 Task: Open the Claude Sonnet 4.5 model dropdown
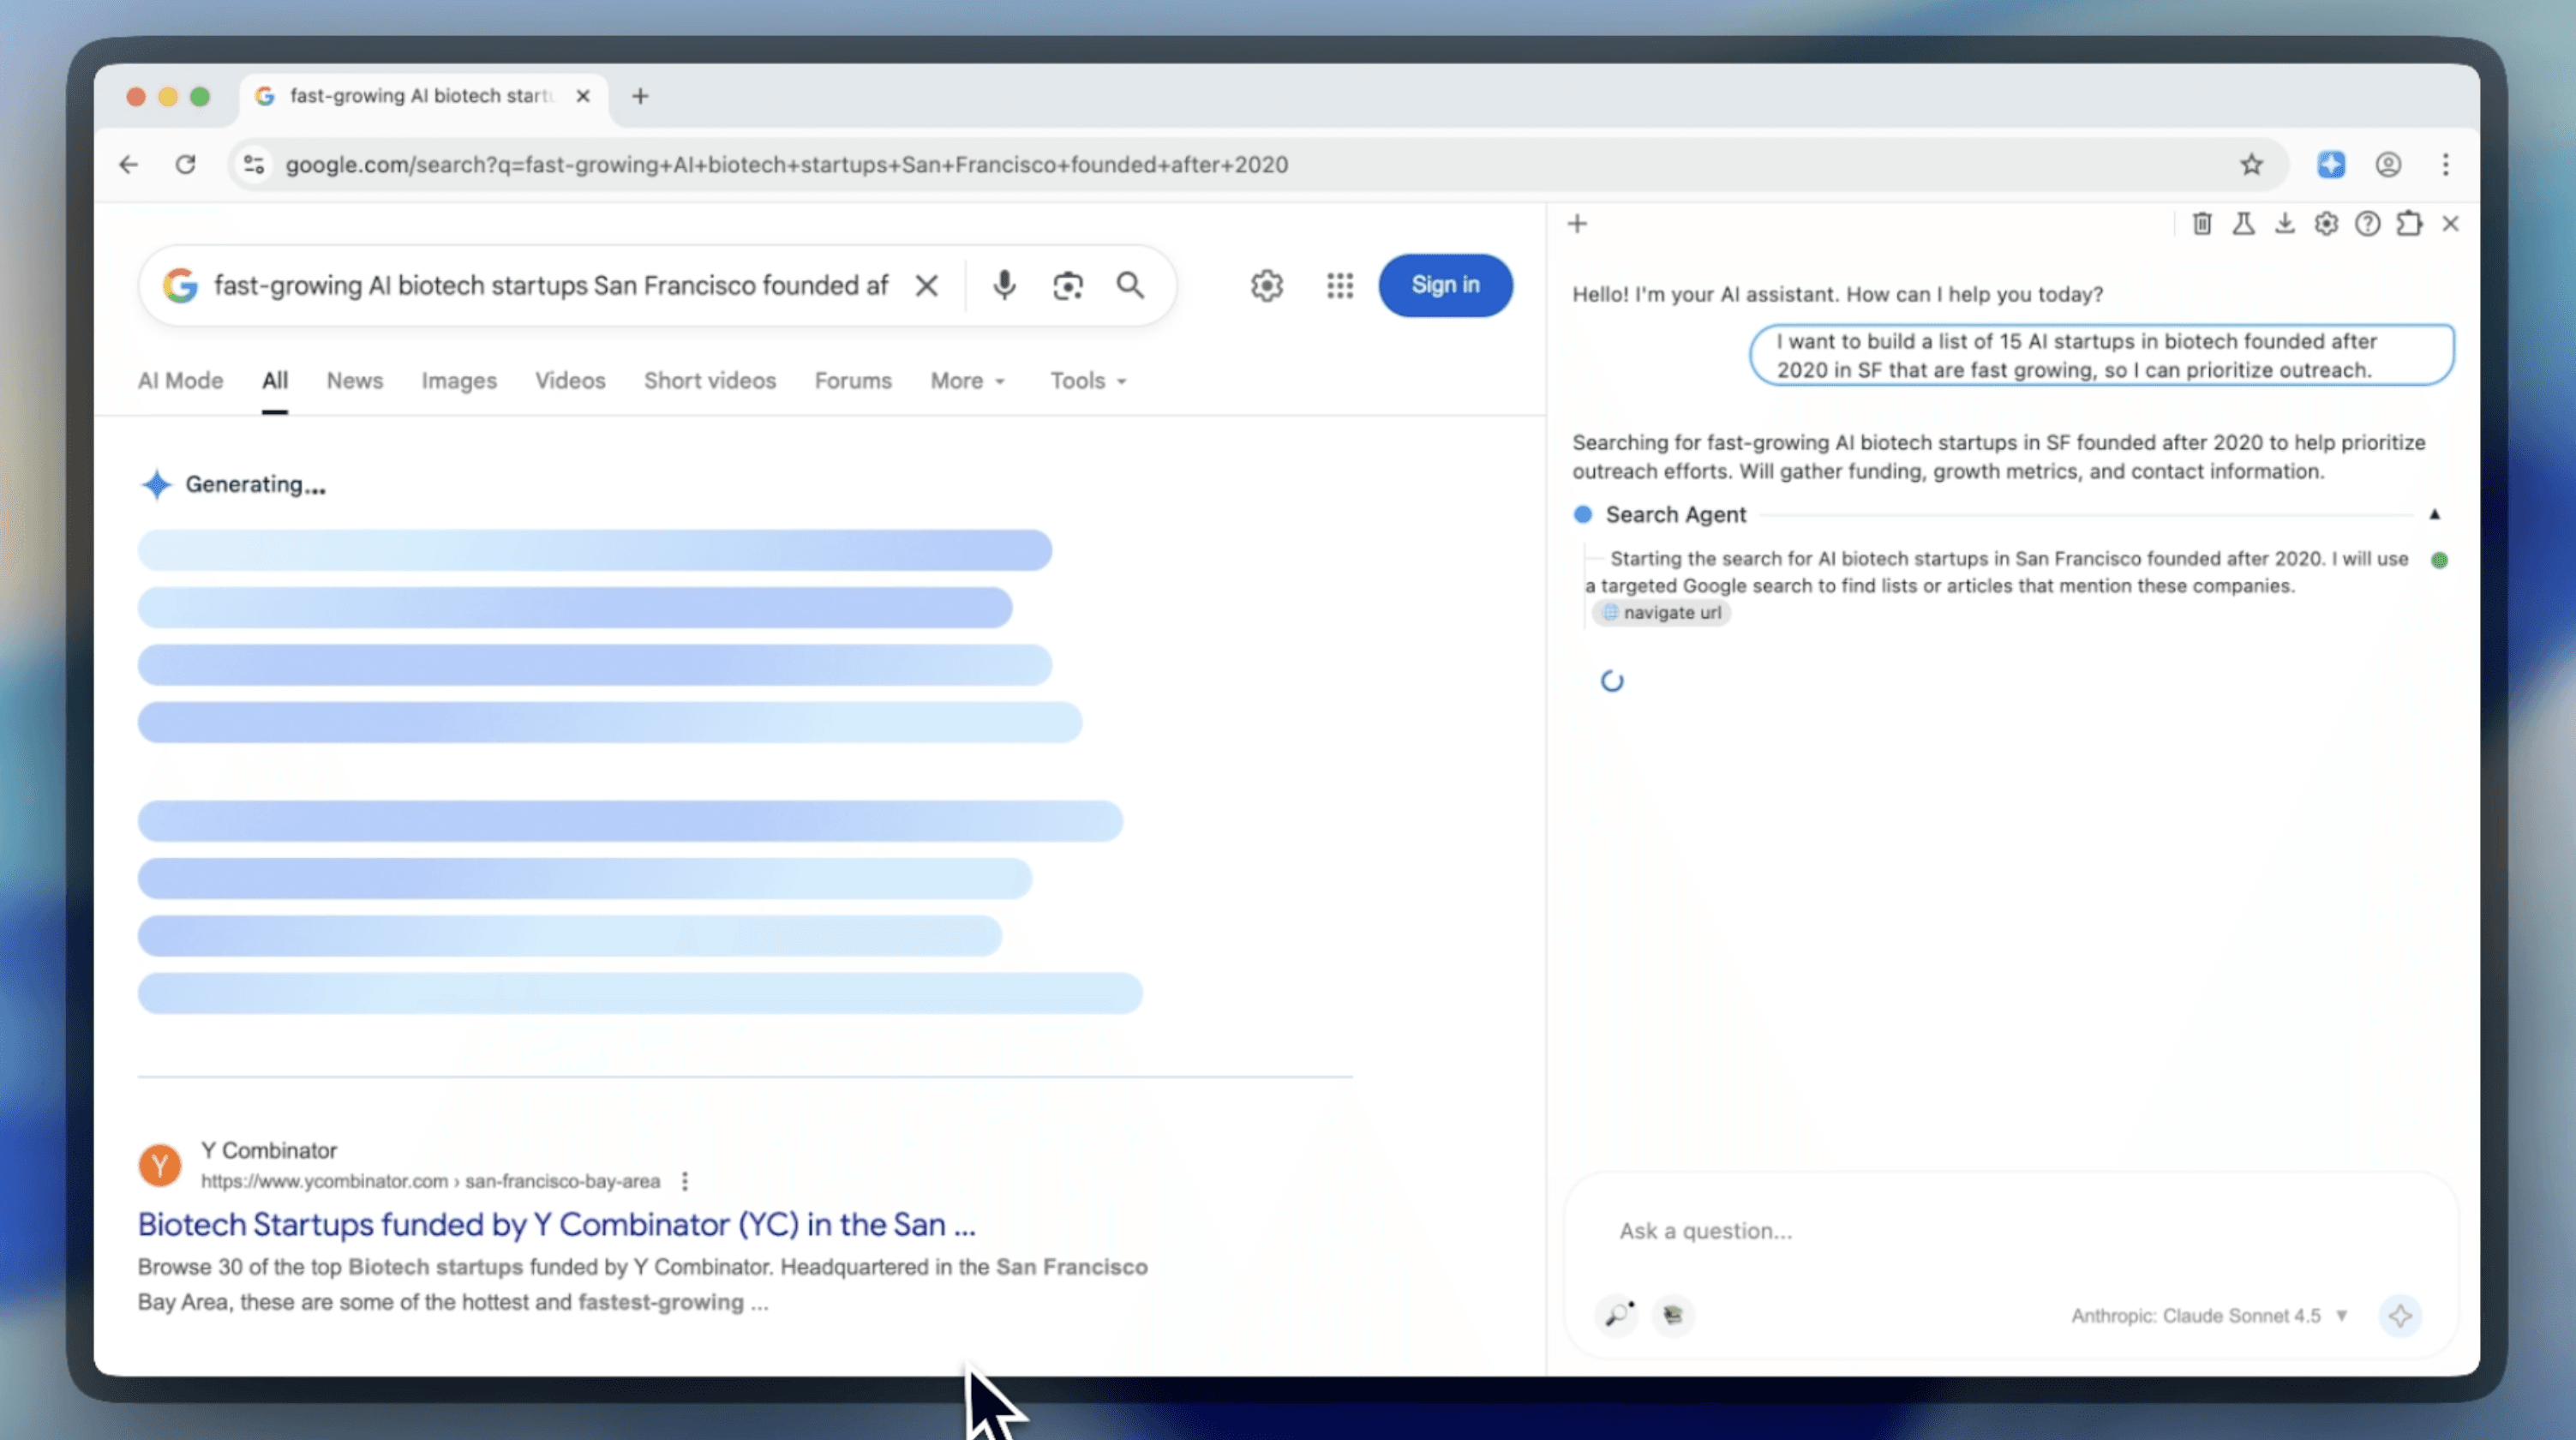[2208, 1316]
